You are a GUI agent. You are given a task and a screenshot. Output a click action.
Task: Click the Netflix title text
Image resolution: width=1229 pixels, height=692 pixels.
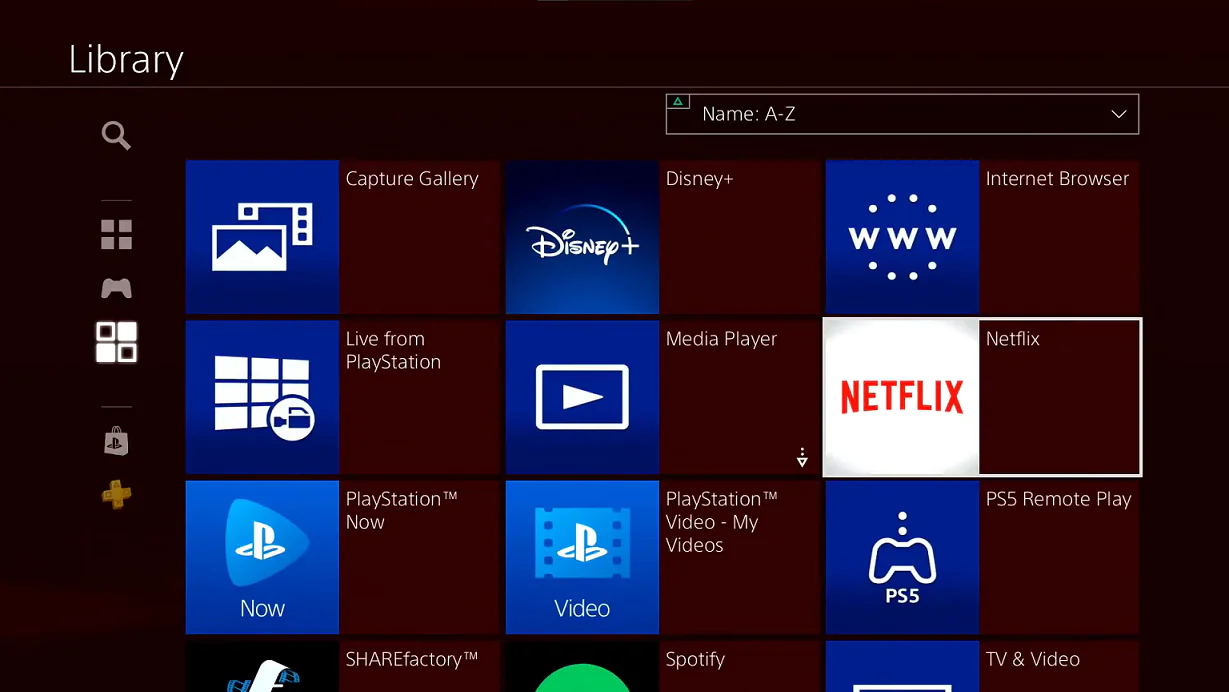(1012, 339)
